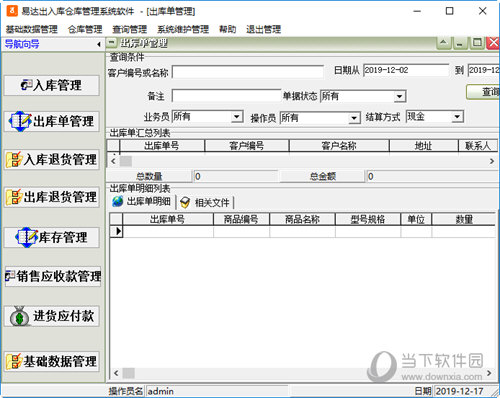Select the detail row pointer marker
This screenshot has width=500, height=398.
tap(116, 231)
